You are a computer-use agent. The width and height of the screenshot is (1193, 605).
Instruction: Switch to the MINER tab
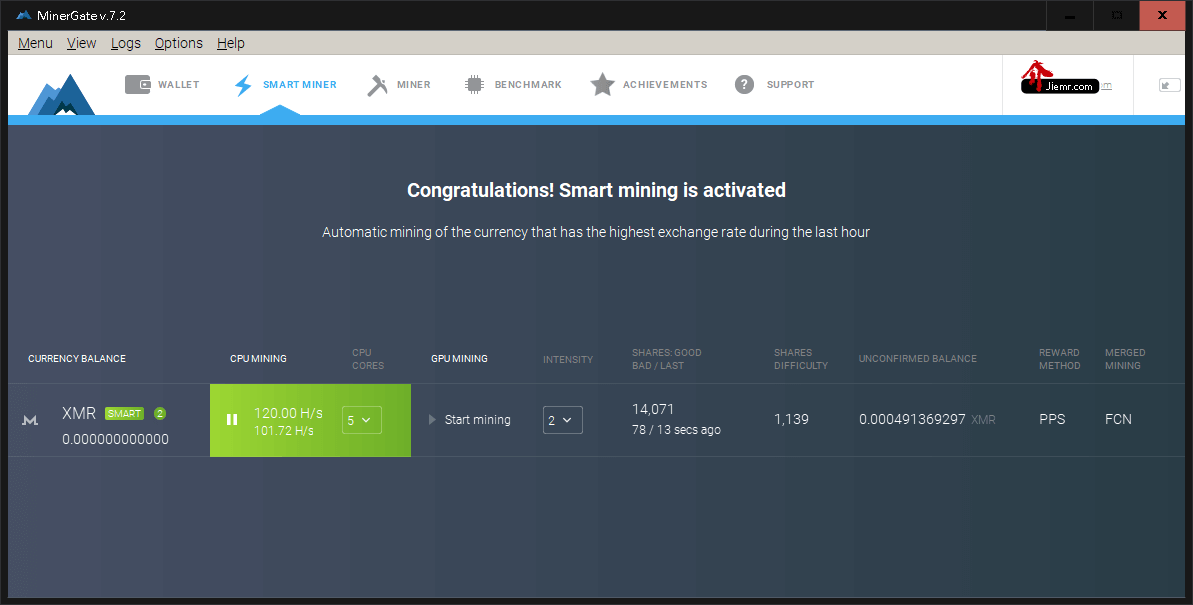pyautogui.click(x=414, y=84)
